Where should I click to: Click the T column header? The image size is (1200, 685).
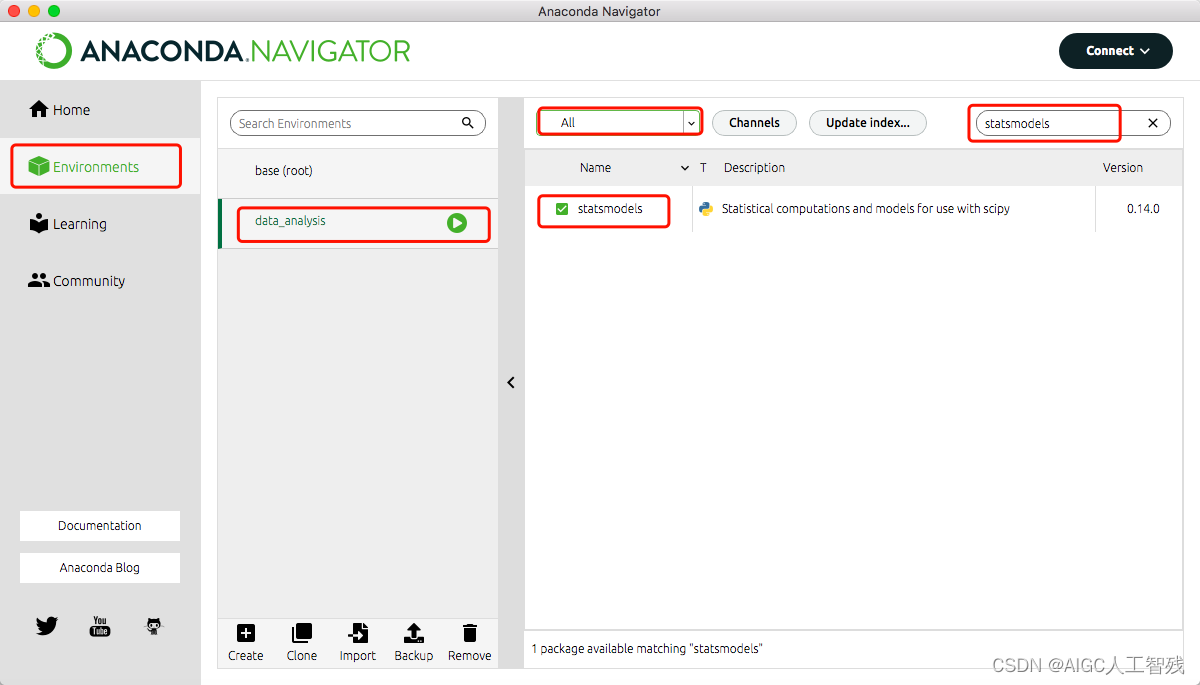(x=703, y=168)
